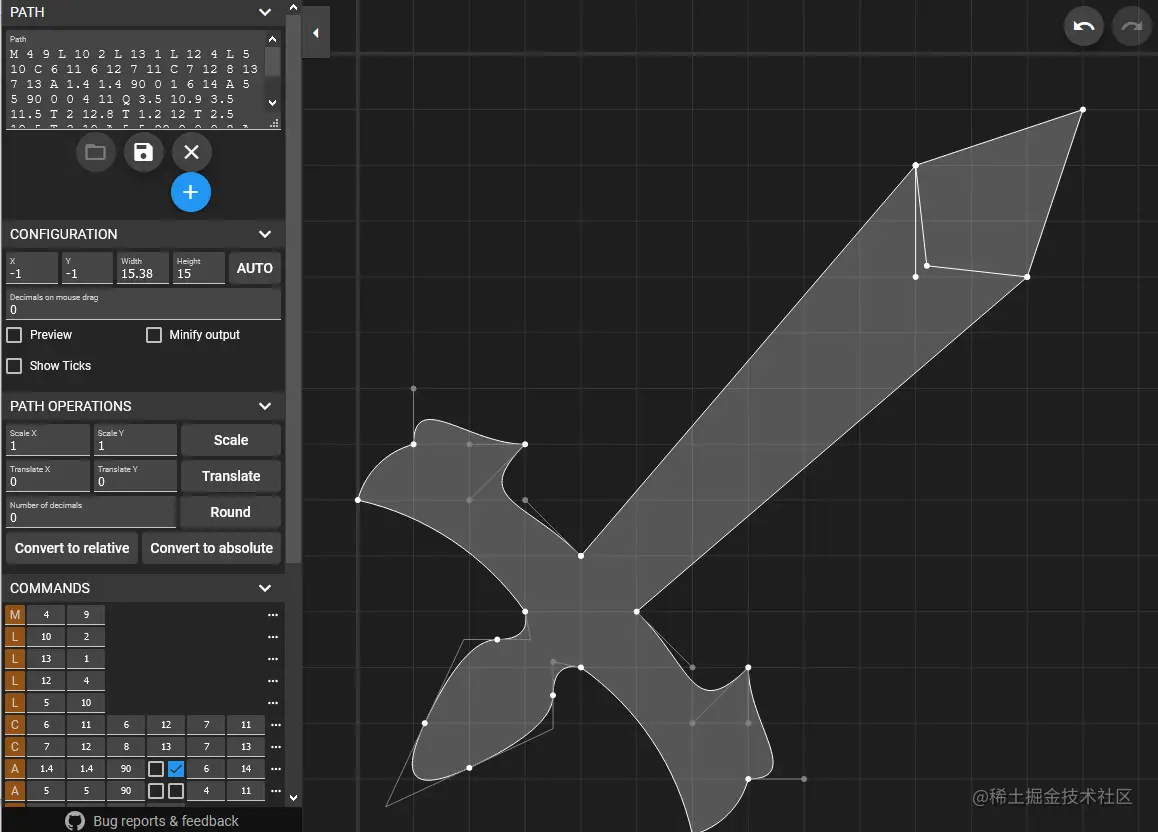Click Convert to relative
Image resolution: width=1158 pixels, height=832 pixels.
pos(72,549)
